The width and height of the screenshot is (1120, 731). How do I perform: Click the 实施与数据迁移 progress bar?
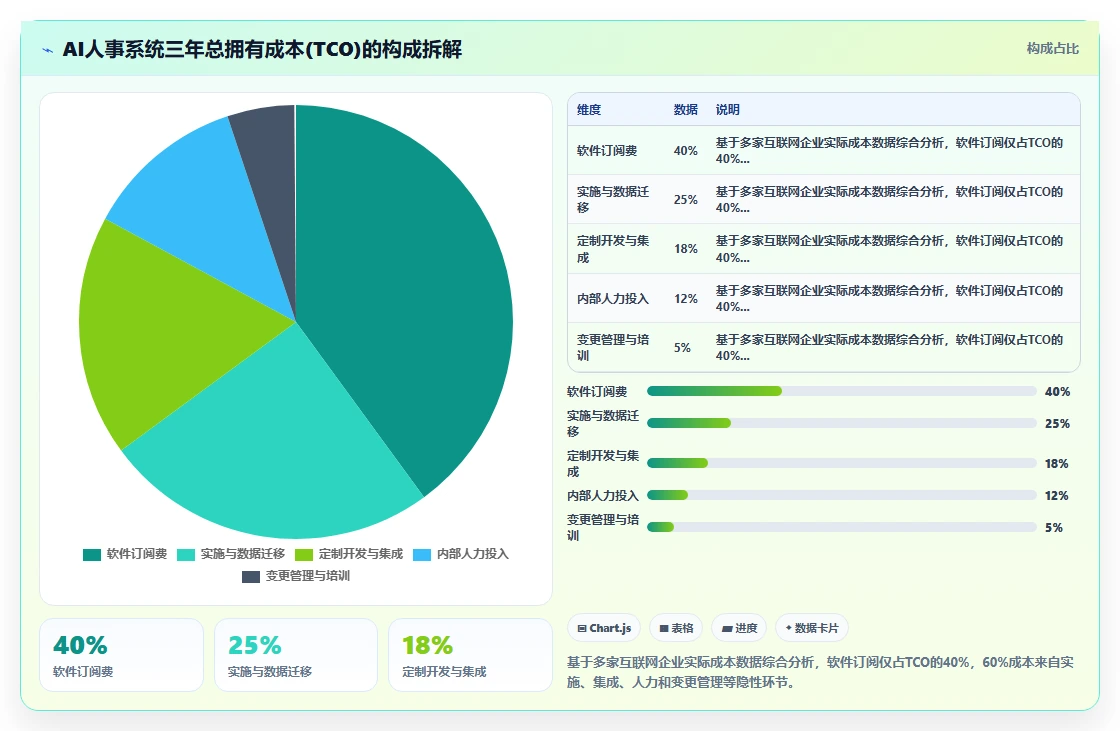(841, 423)
